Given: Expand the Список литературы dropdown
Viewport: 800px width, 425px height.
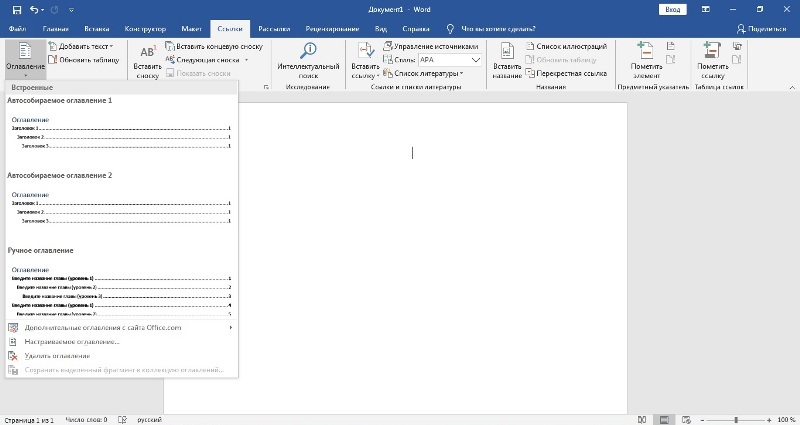Looking at the screenshot, I should pos(461,73).
